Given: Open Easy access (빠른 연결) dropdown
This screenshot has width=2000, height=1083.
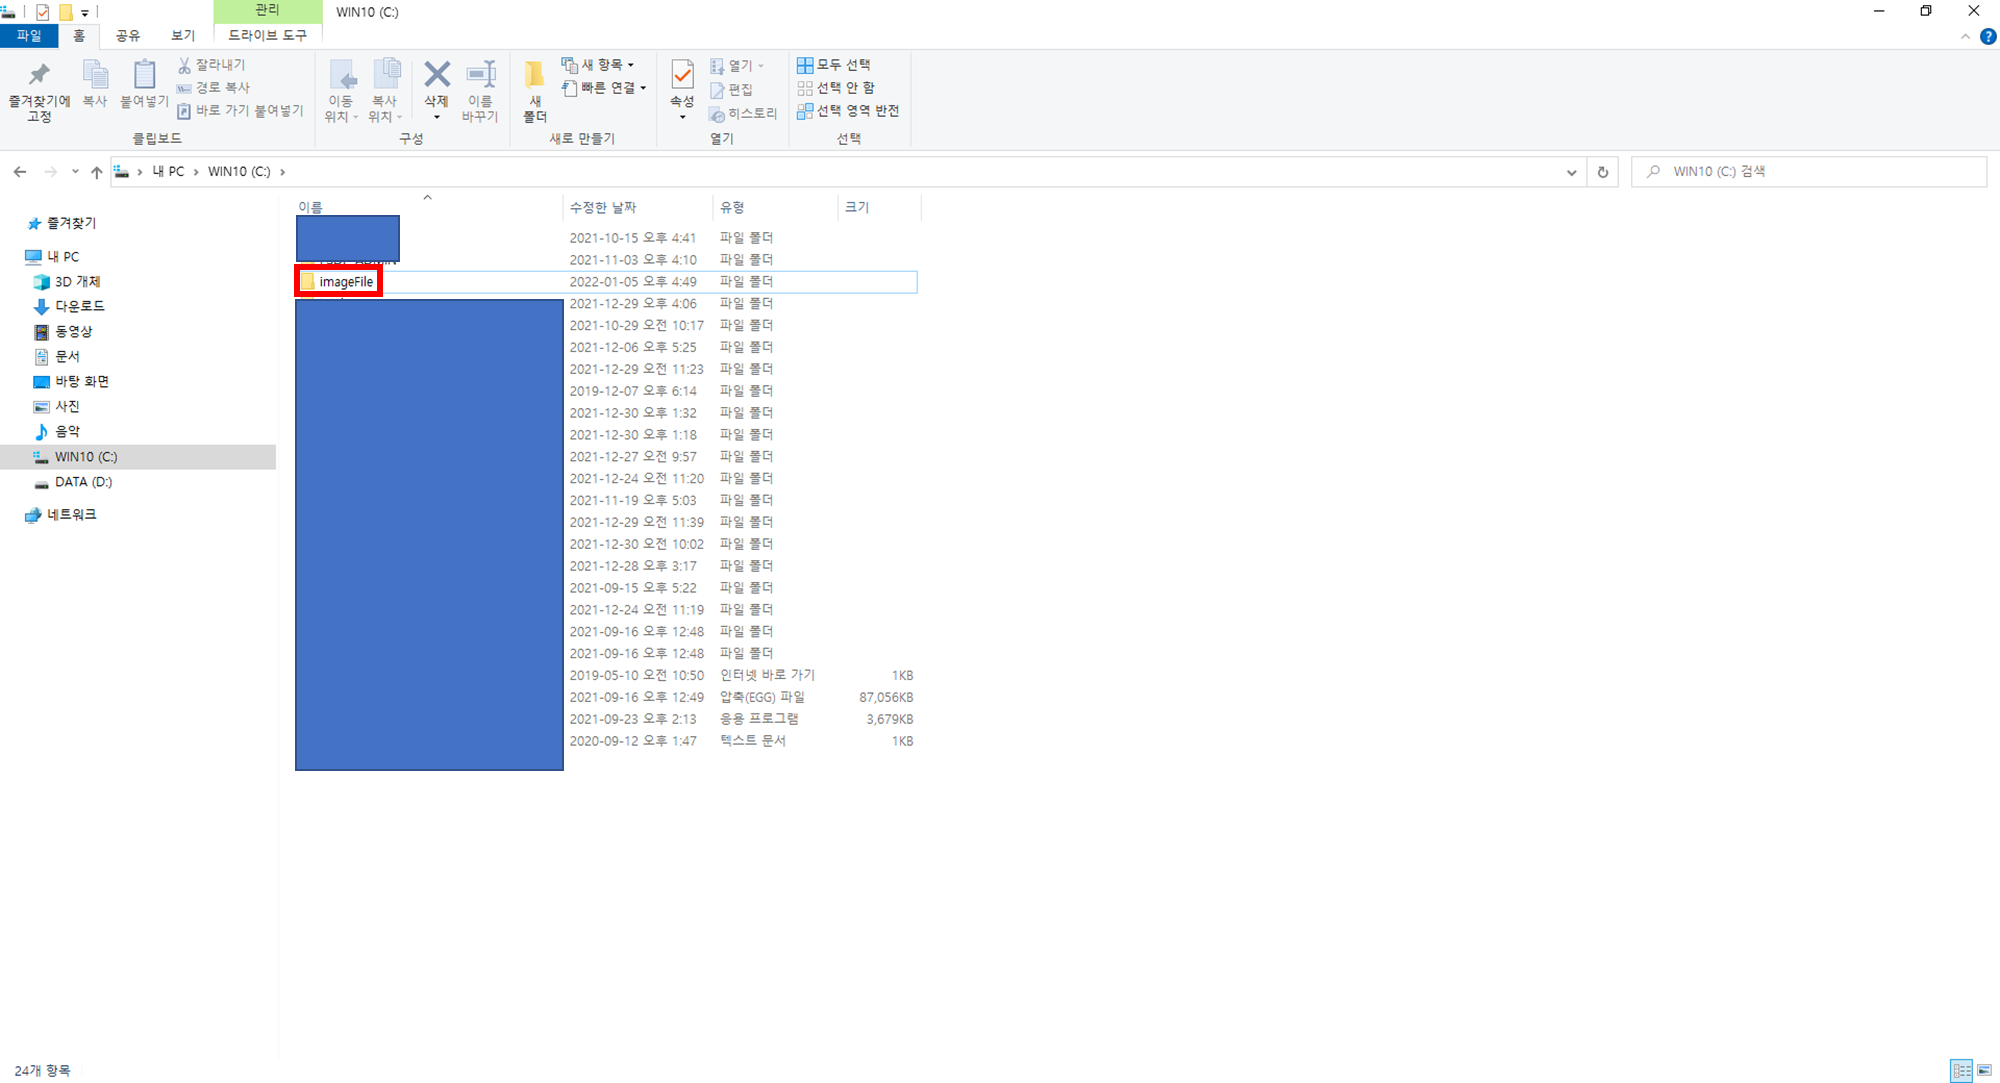Looking at the screenshot, I should [x=605, y=88].
